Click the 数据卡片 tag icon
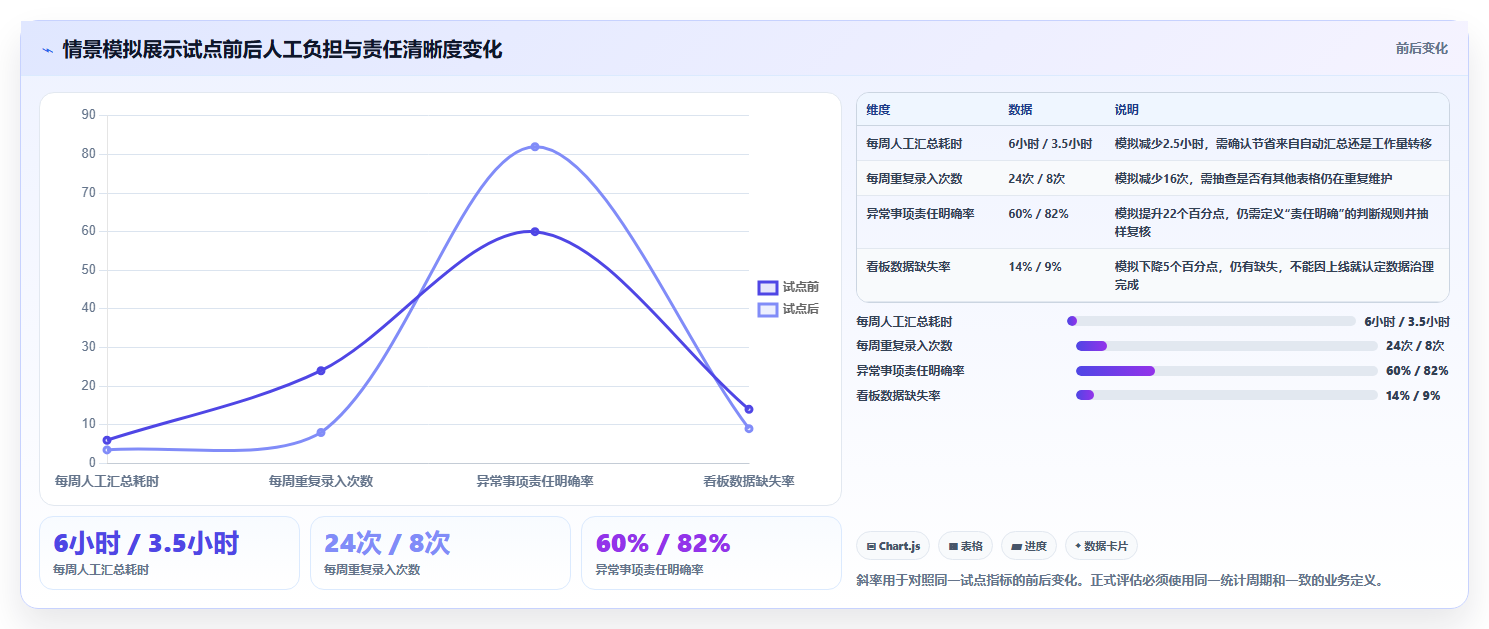The image size is (1489, 629). pos(1078,547)
